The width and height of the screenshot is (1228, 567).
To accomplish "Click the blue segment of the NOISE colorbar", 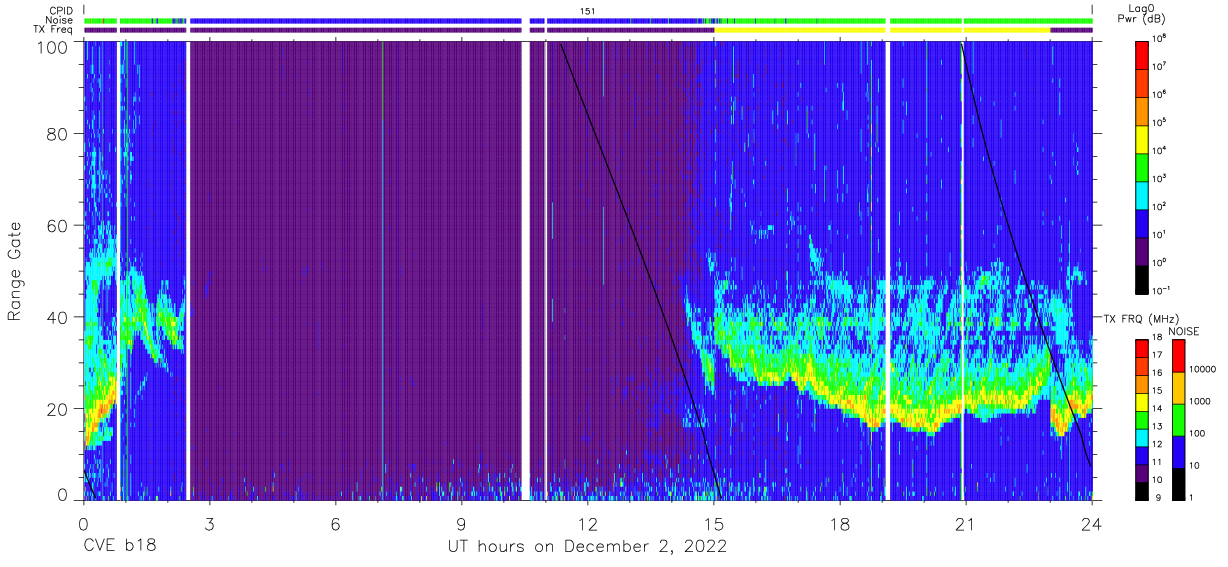I will pos(1179,451).
